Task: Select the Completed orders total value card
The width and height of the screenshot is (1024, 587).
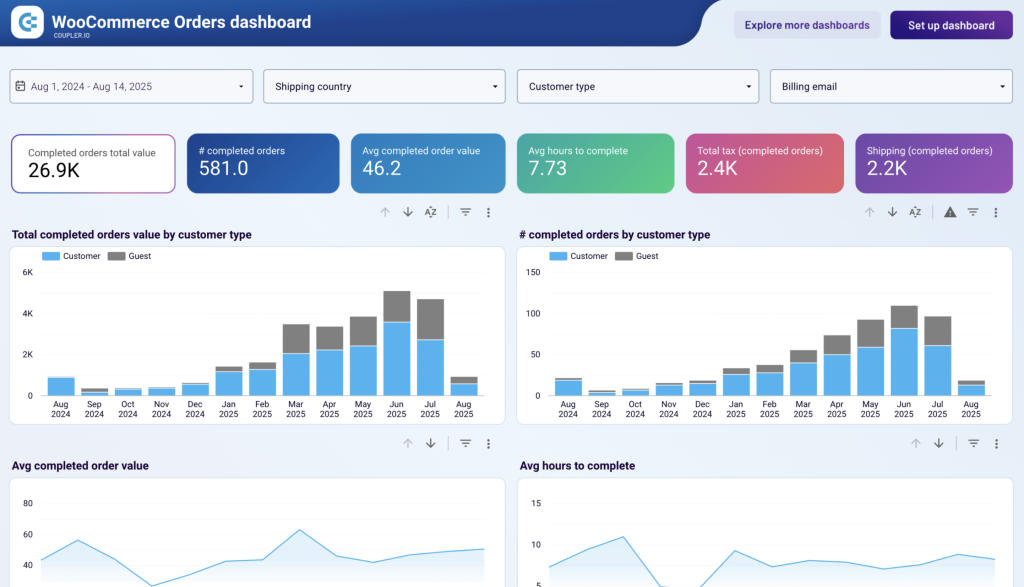Action: point(93,162)
